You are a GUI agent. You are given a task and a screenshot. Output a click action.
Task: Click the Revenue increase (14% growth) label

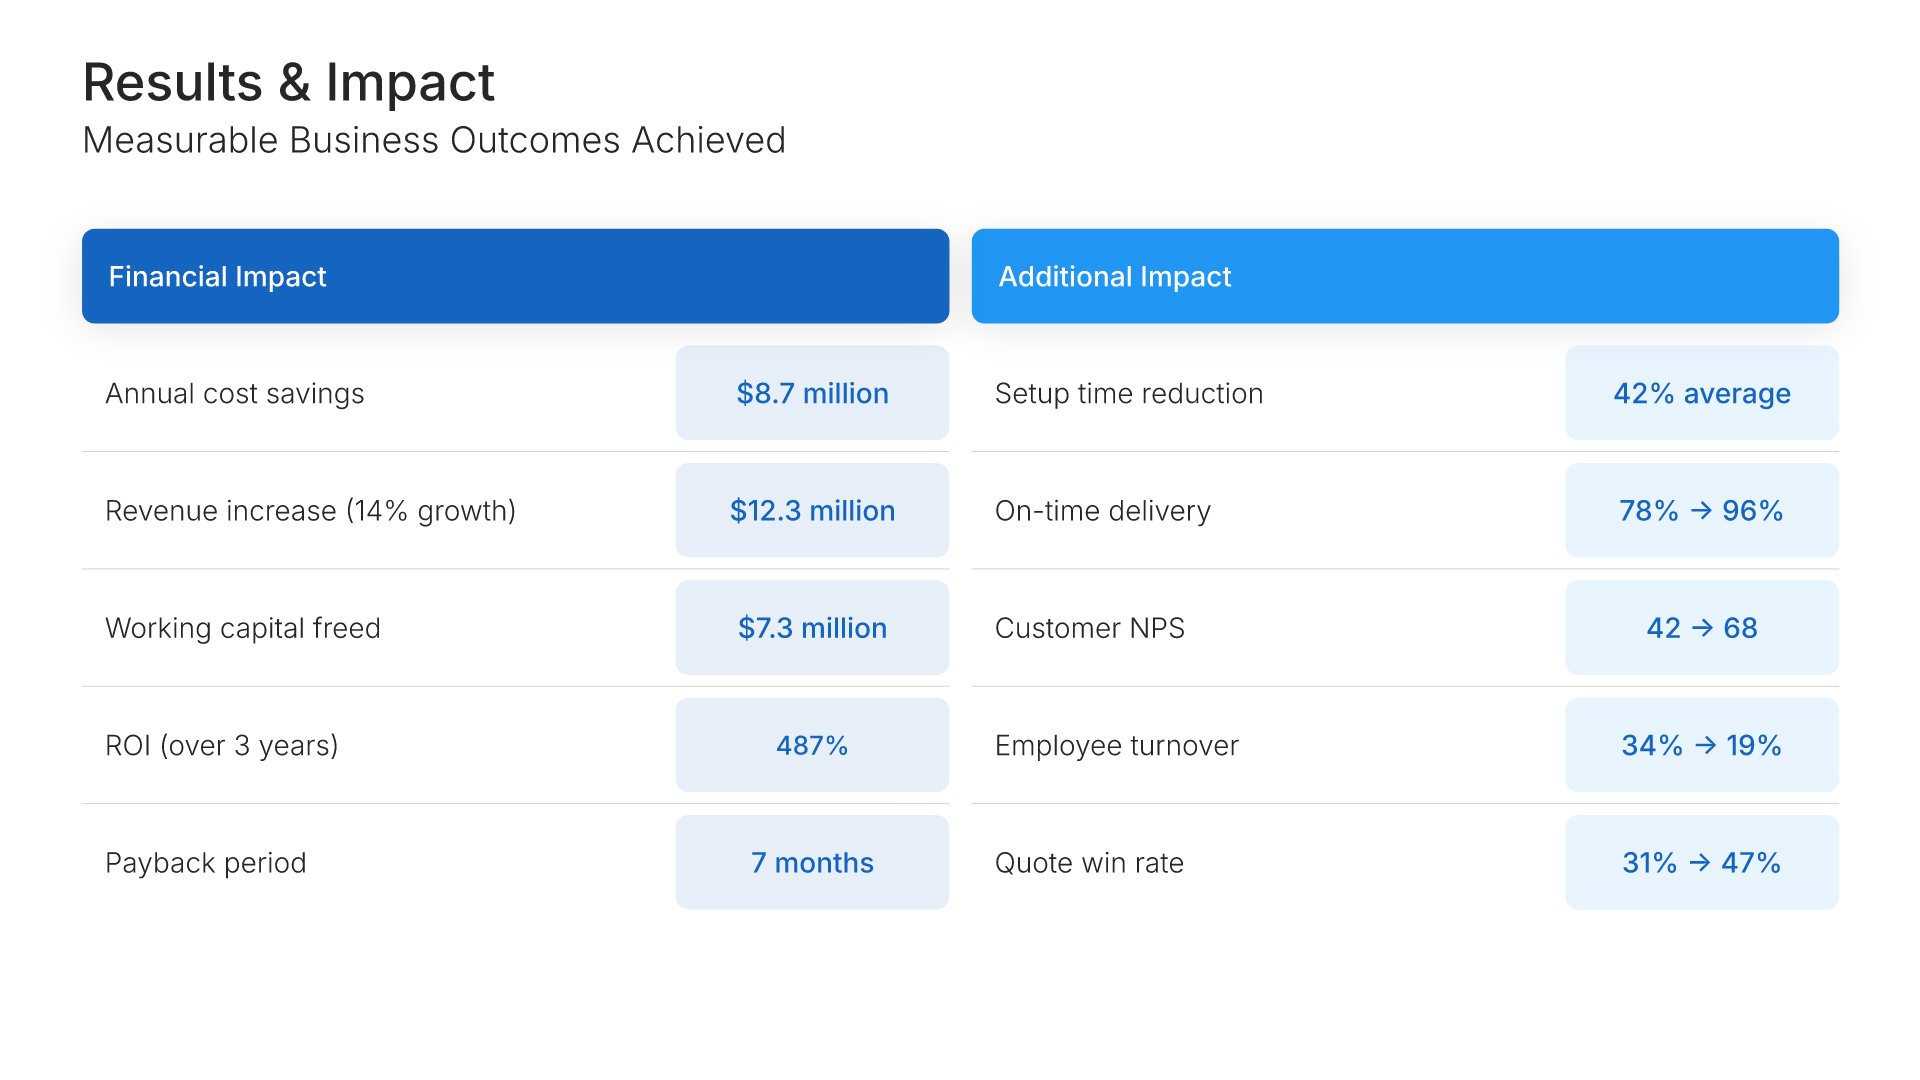pos(310,511)
